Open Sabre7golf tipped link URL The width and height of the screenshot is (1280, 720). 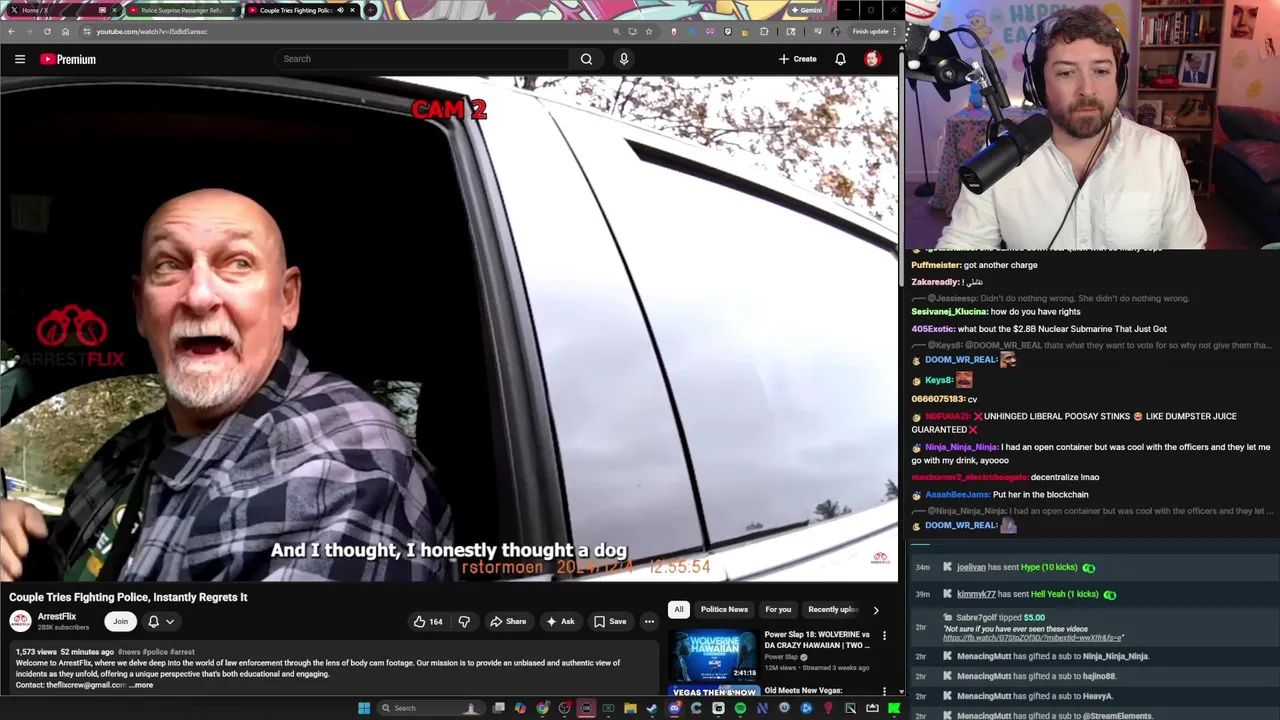click(1033, 638)
